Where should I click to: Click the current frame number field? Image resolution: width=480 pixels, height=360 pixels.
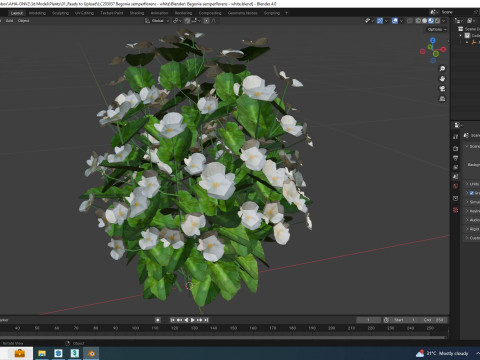pyautogui.click(x=369, y=320)
